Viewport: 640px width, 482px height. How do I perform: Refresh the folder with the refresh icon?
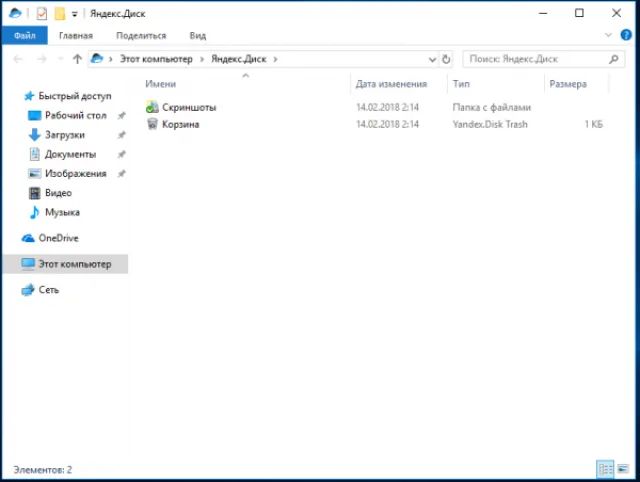point(446,59)
